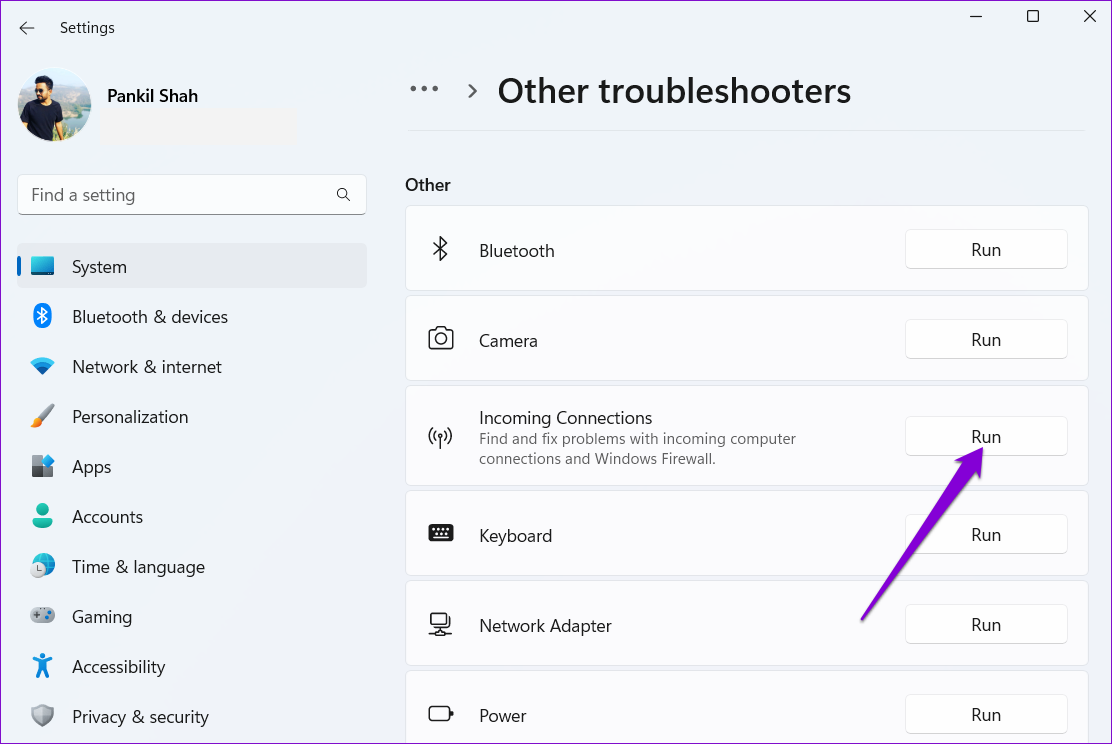This screenshot has height=744, width=1112.
Task: Click the Incoming Connections description text
Action: [637, 448]
